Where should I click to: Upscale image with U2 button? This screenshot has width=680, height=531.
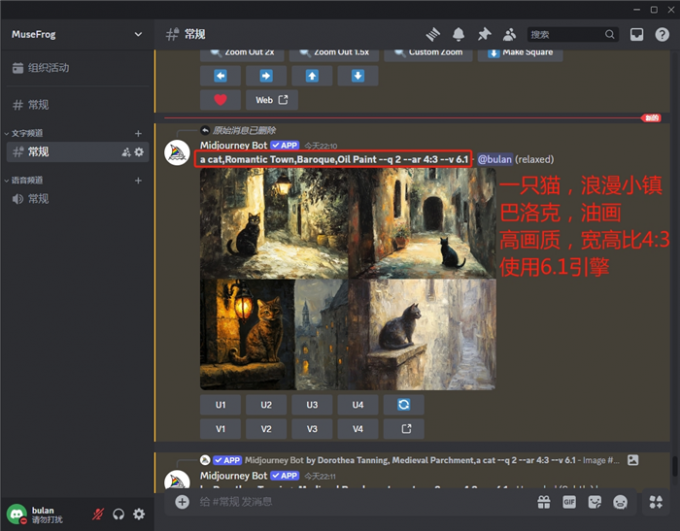pos(266,405)
